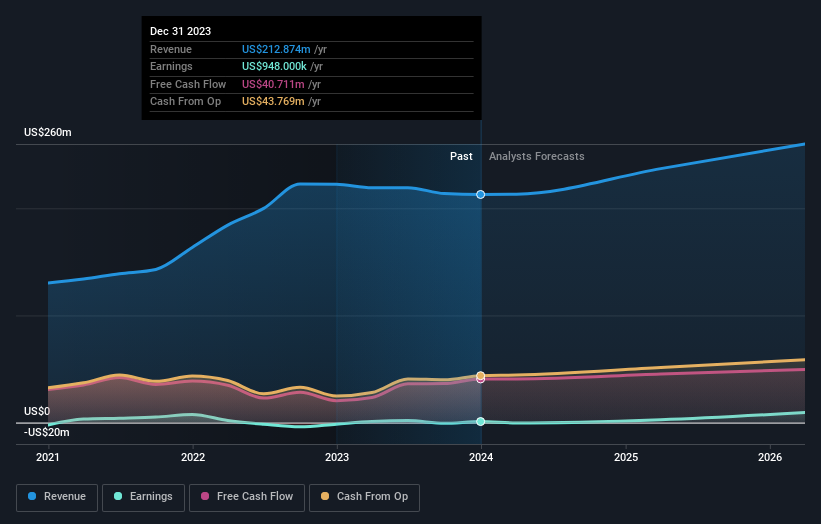Click the Free Cash Flow label in tooltip
This screenshot has width=821, height=524.
(x=188, y=84)
